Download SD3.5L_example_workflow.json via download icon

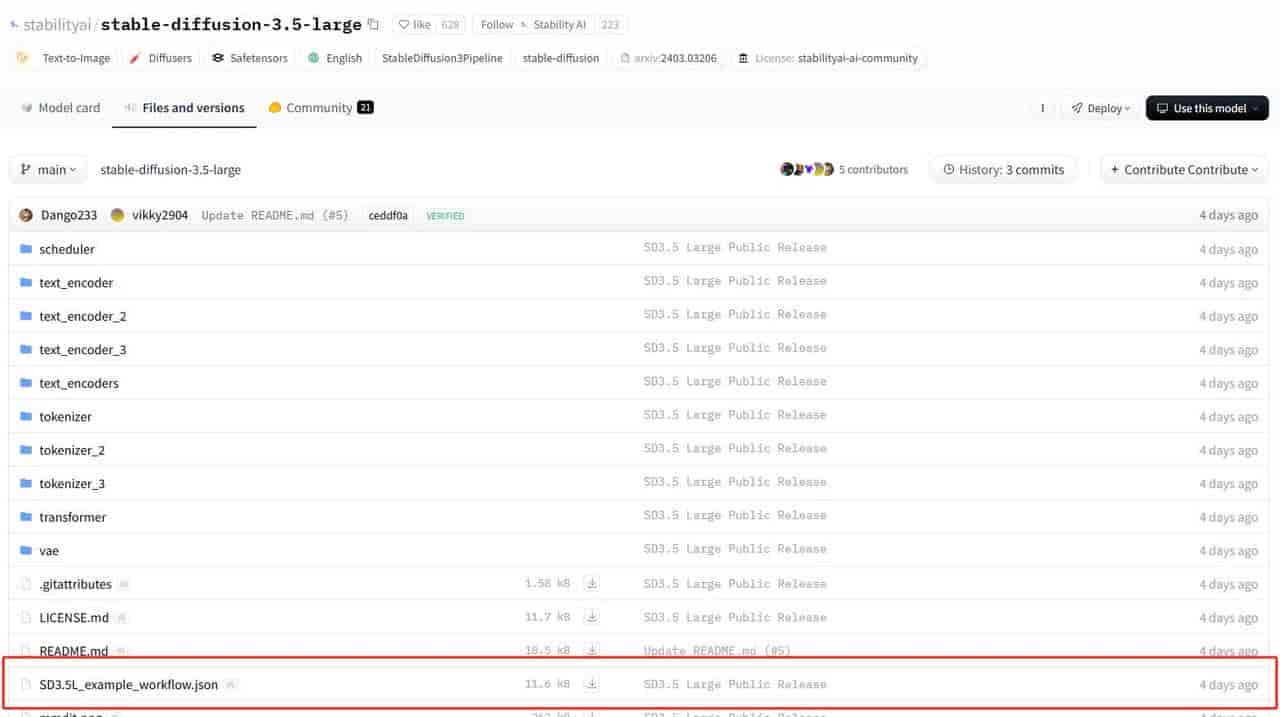tap(592, 684)
